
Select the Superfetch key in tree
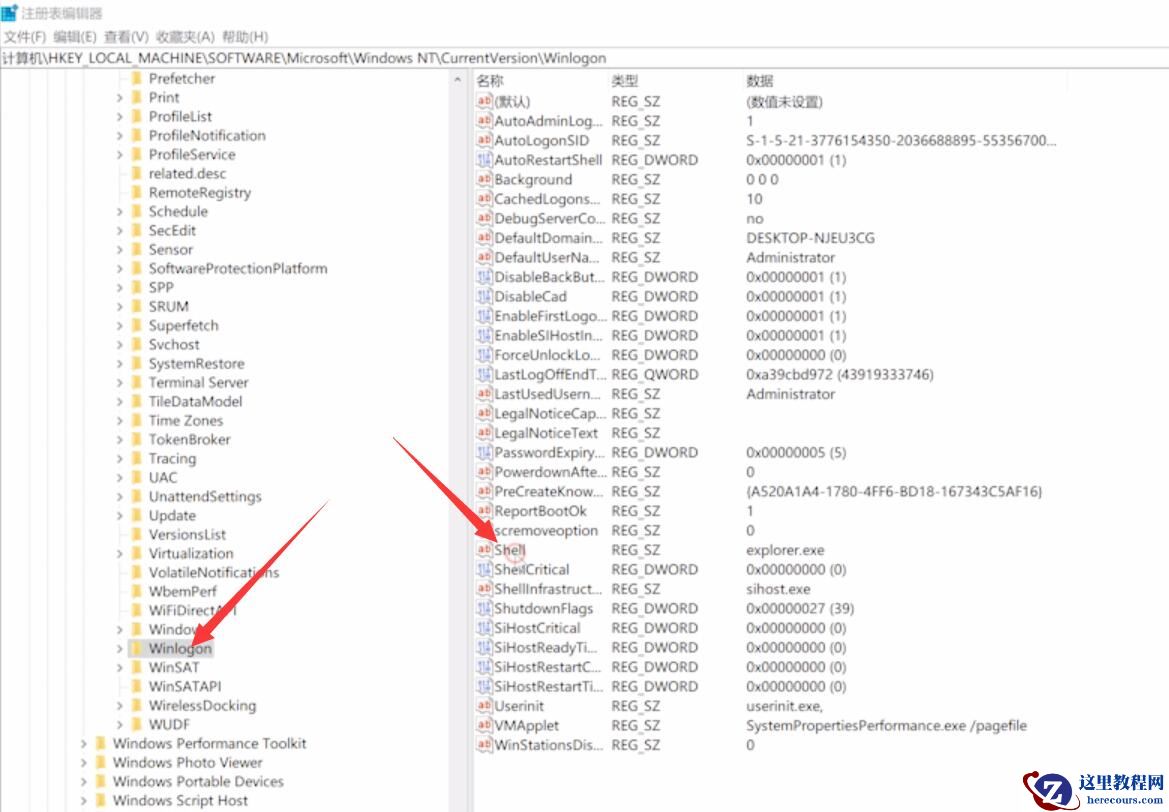183,326
